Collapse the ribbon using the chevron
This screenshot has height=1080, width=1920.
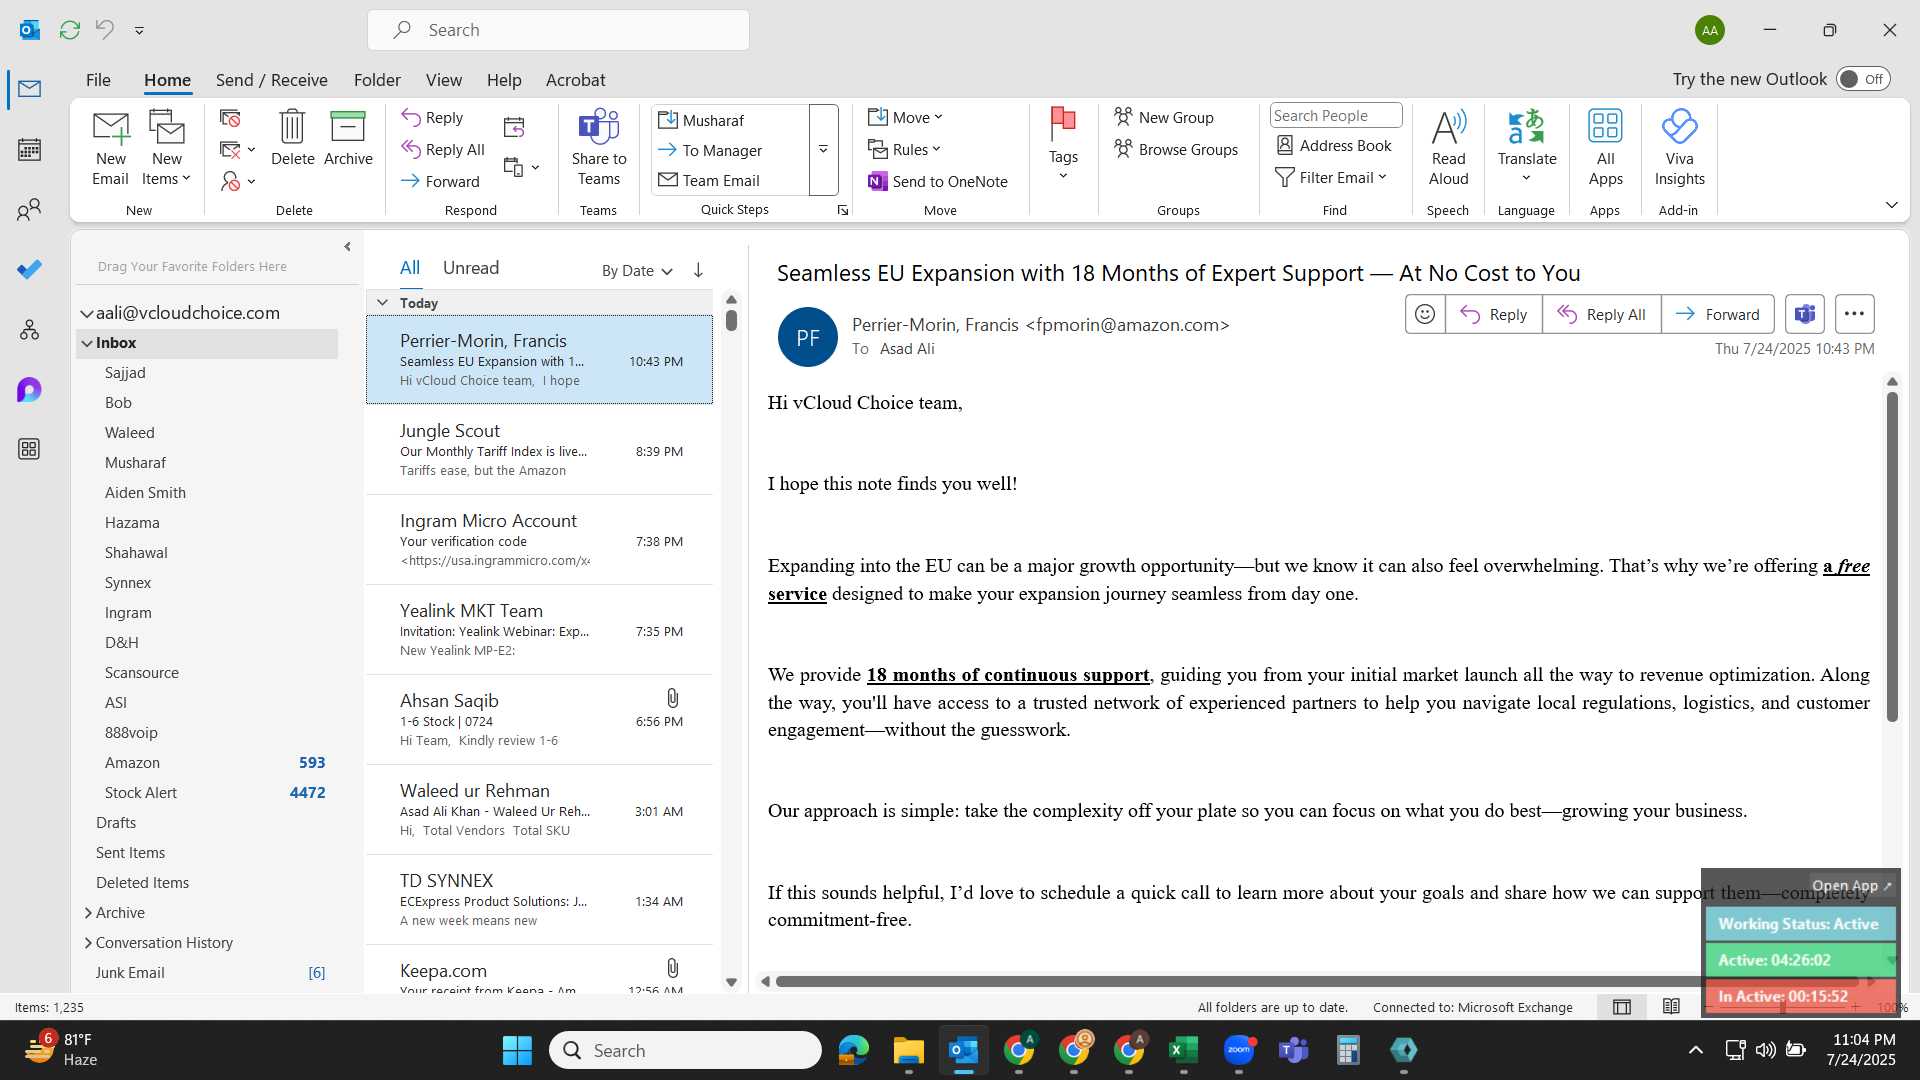[x=1891, y=205]
